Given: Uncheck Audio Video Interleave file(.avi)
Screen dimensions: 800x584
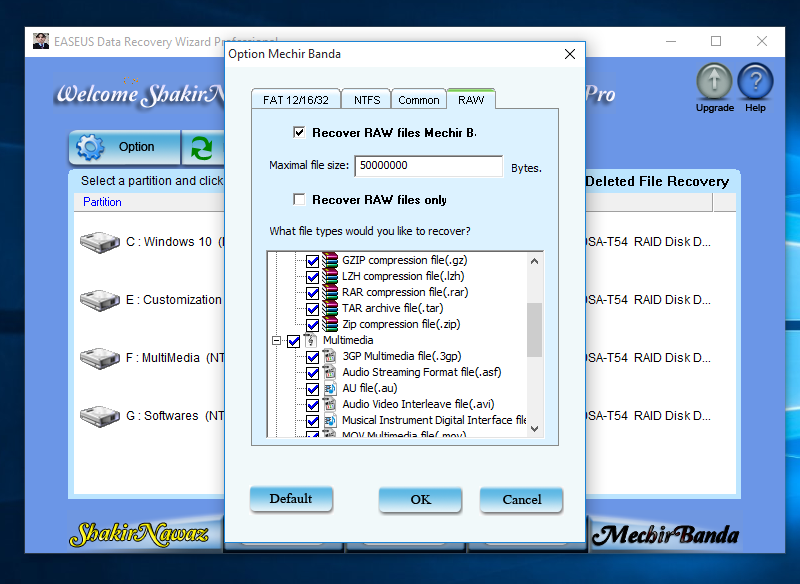Looking at the screenshot, I should pos(313,405).
